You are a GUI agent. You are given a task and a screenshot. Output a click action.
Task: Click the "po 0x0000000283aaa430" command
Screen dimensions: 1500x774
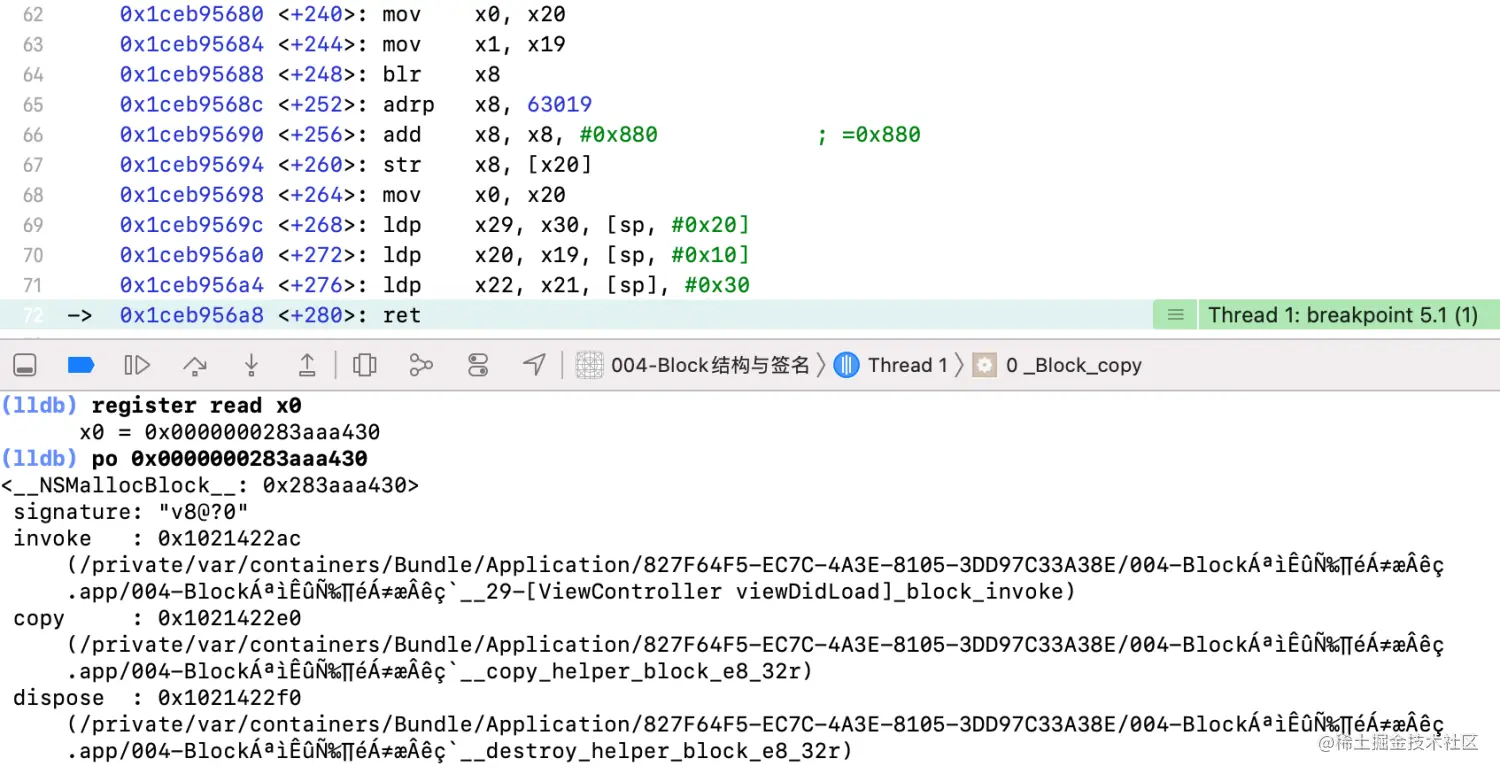[x=229, y=459]
